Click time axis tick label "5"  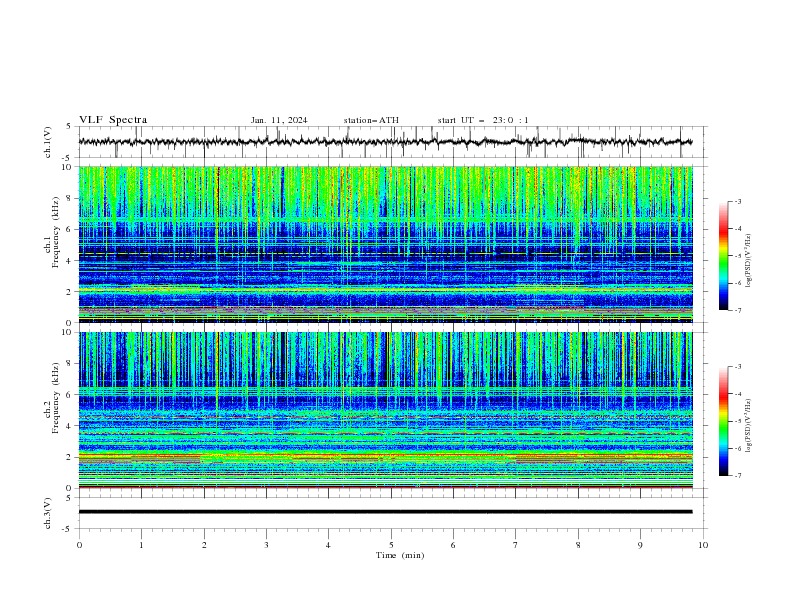pyautogui.click(x=391, y=545)
